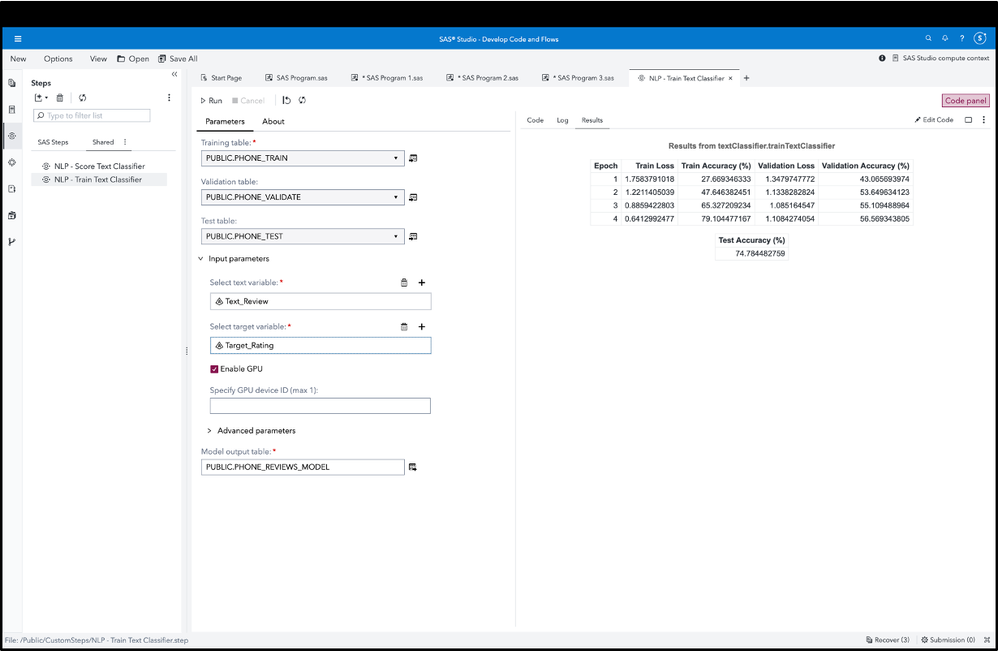Click the new step icon in Steps panel
Screen dimensions: 998x651
pos(41,98)
